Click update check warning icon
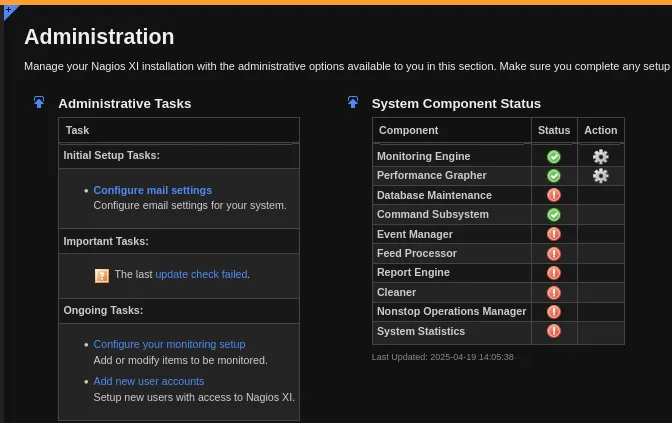 102,275
